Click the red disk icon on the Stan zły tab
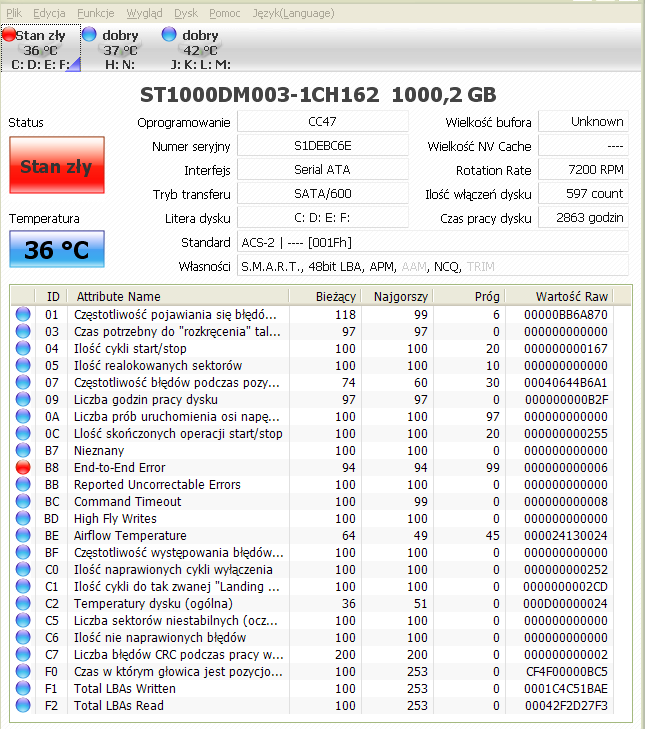 [9, 34]
